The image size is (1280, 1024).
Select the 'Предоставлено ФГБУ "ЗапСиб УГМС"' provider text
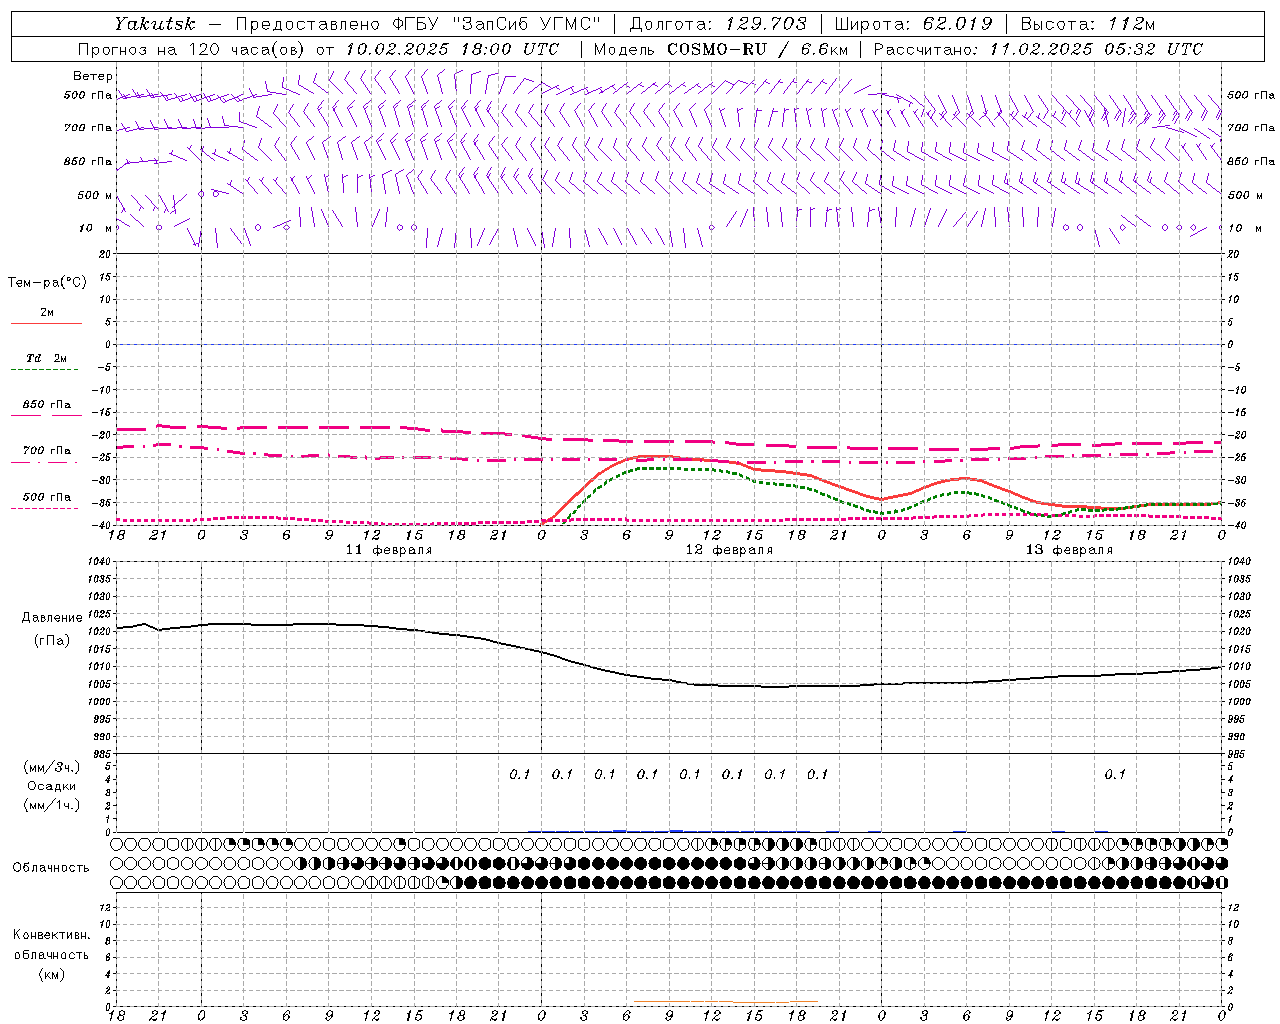(x=418, y=24)
